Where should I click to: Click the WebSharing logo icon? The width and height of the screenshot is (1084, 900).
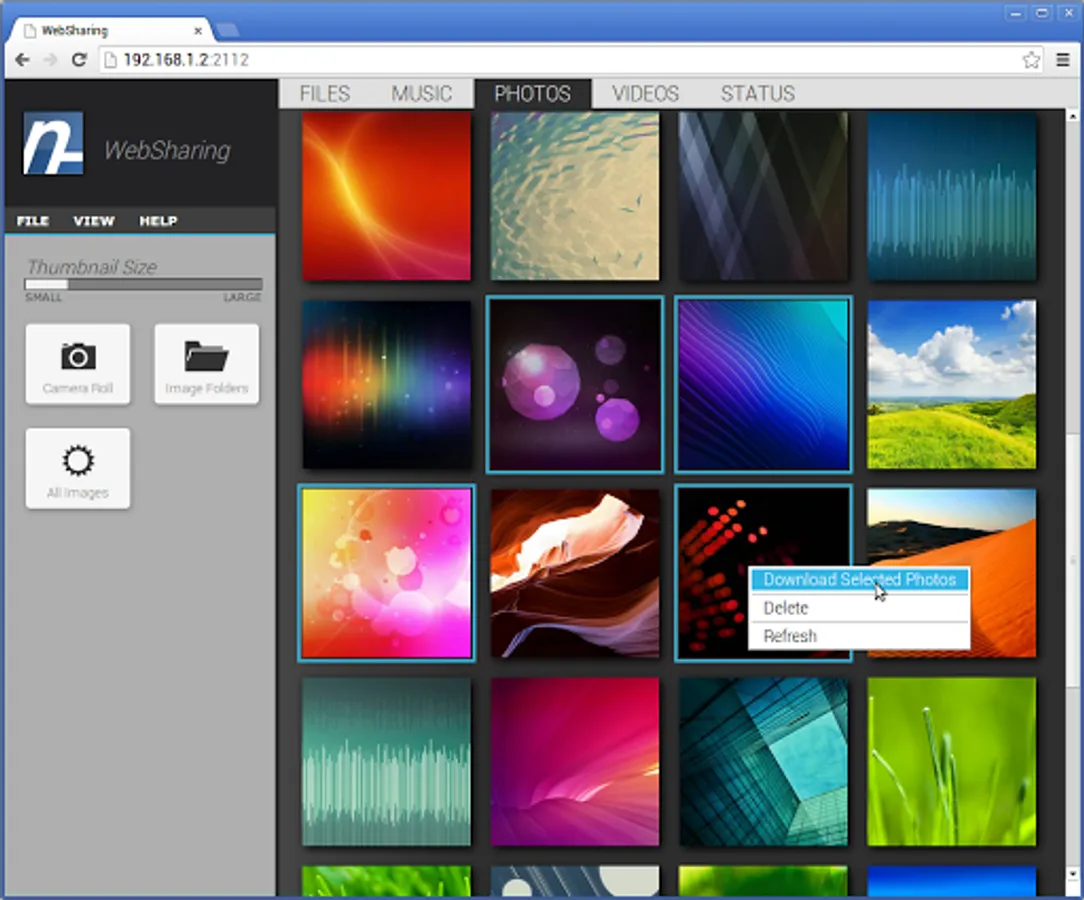pos(53,144)
